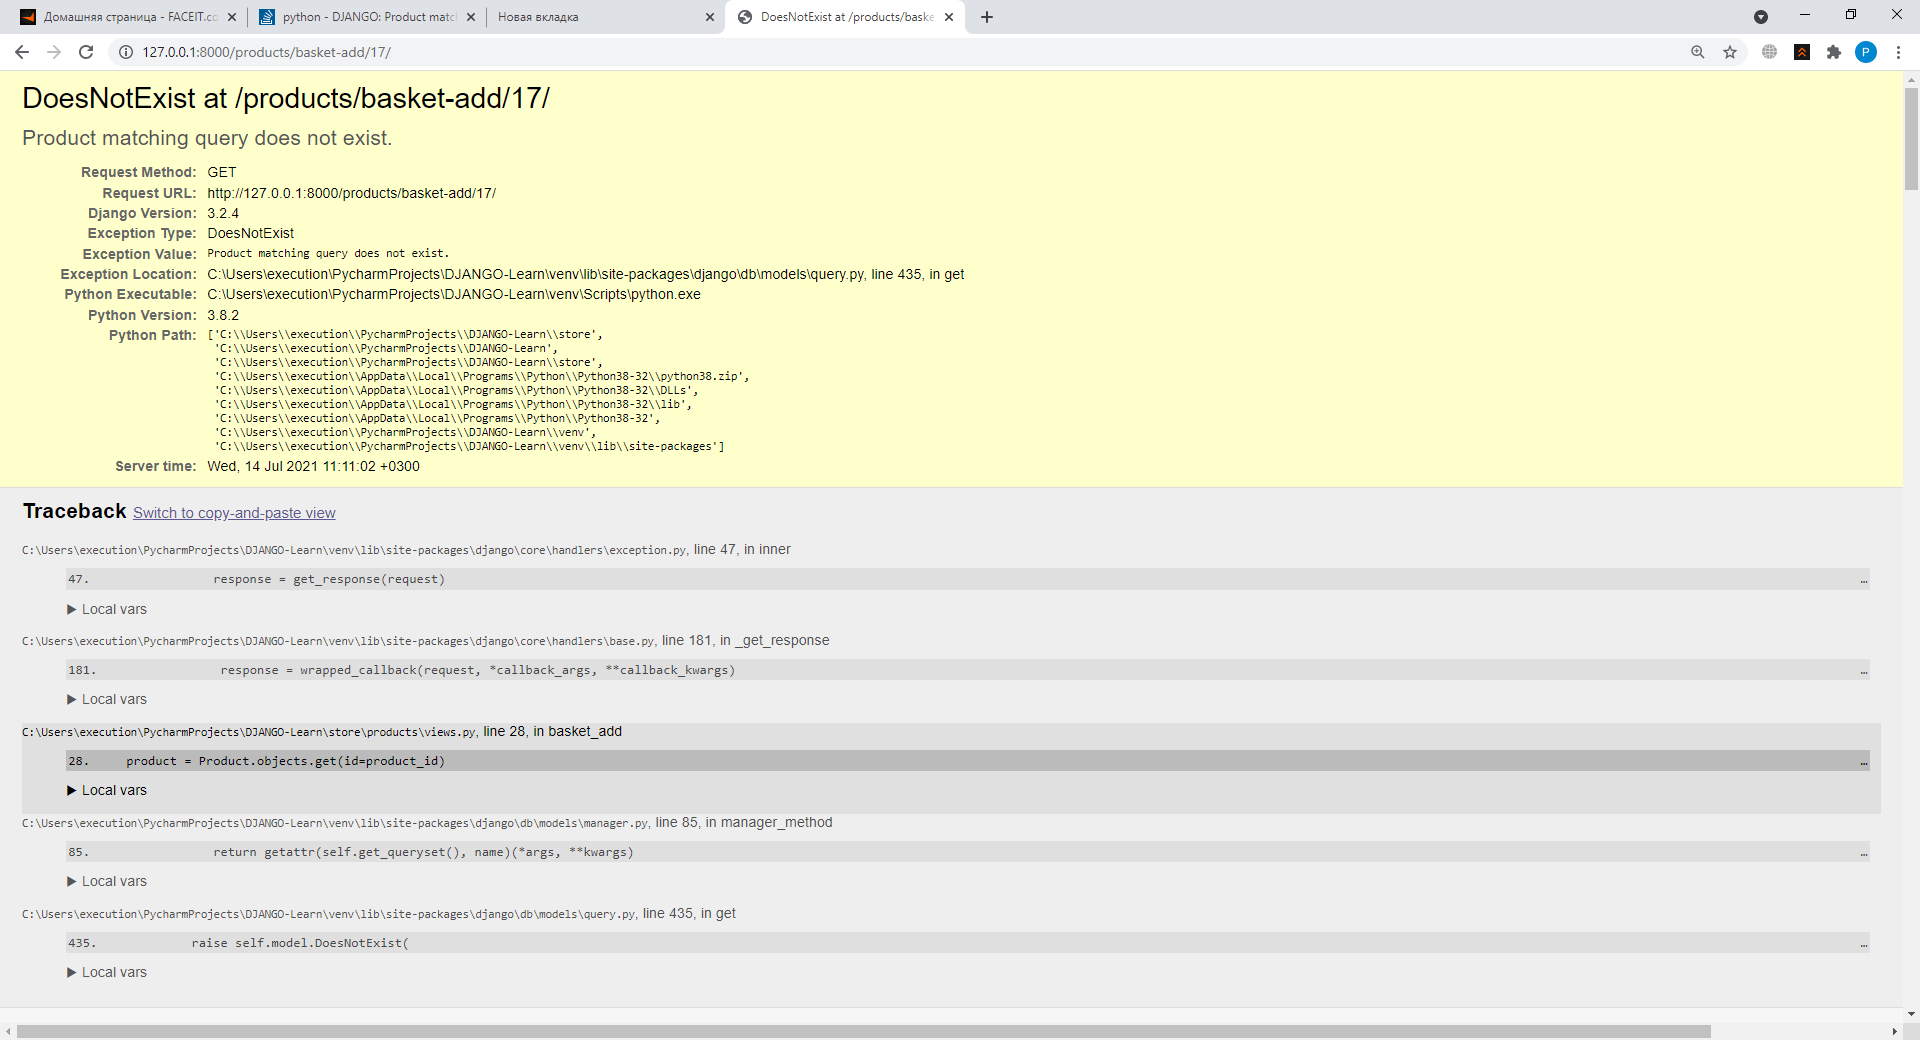This screenshot has height=1040, width=1920.
Task: Expand Local vars under exception.py frame
Action: click(x=106, y=608)
